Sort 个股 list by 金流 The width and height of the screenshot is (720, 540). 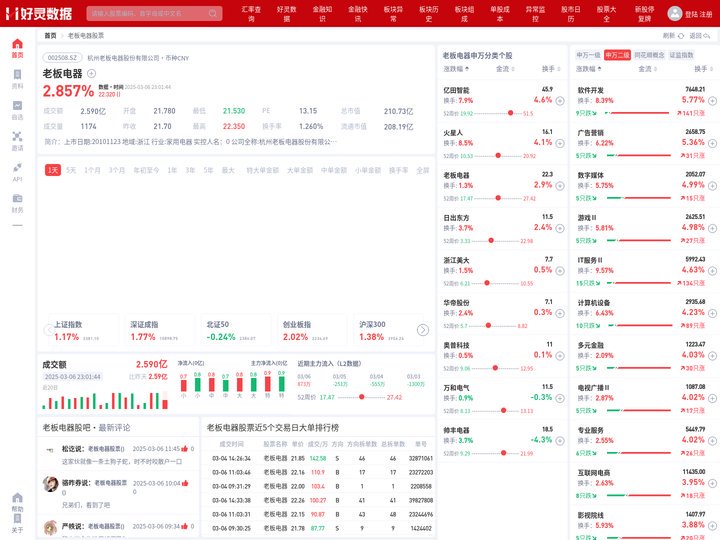pos(505,69)
